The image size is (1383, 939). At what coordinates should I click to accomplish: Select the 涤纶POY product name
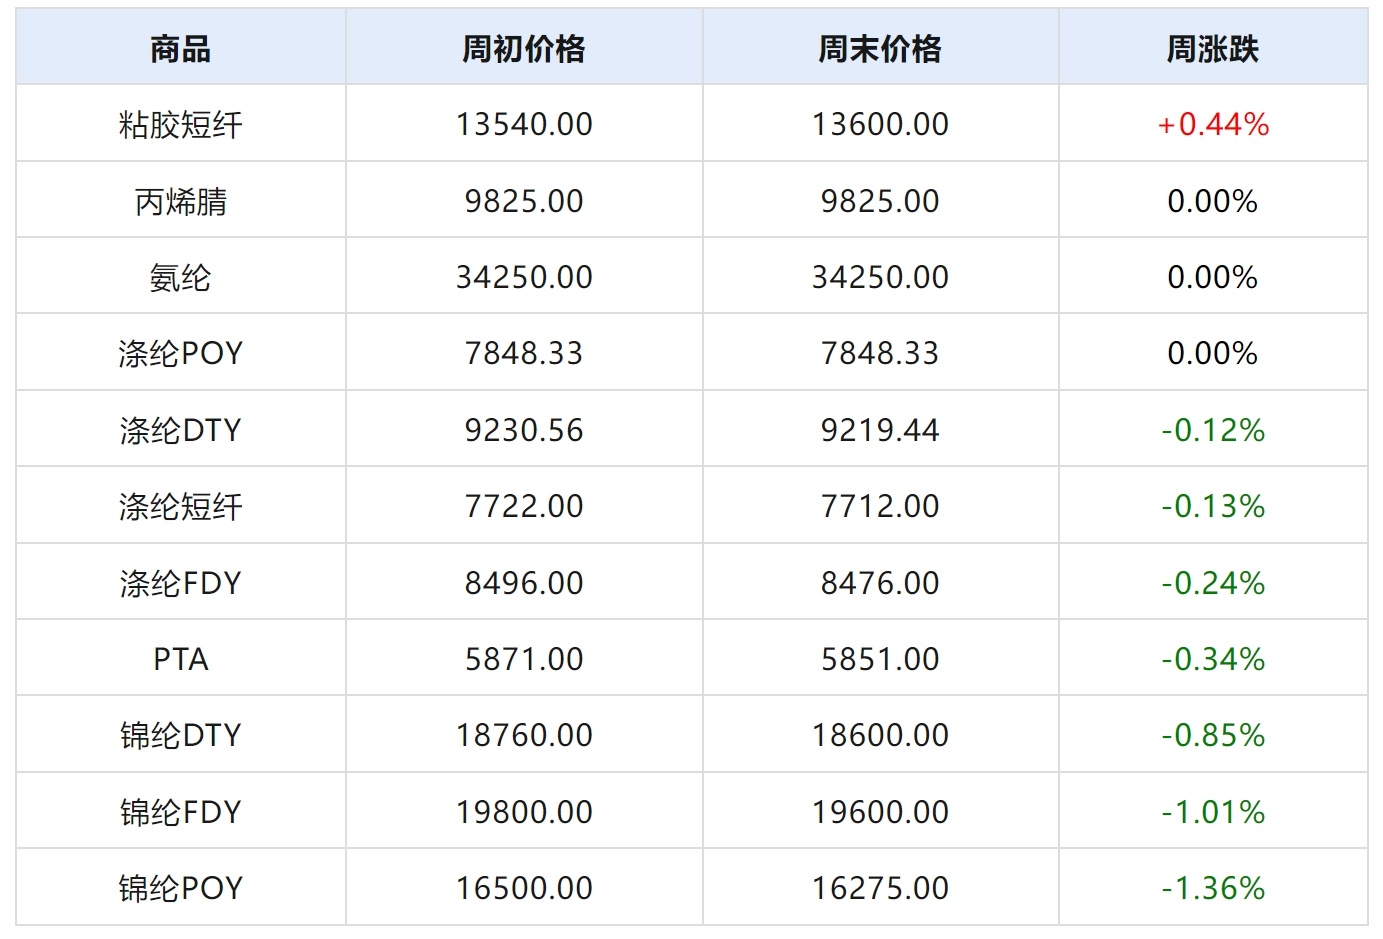pos(180,353)
